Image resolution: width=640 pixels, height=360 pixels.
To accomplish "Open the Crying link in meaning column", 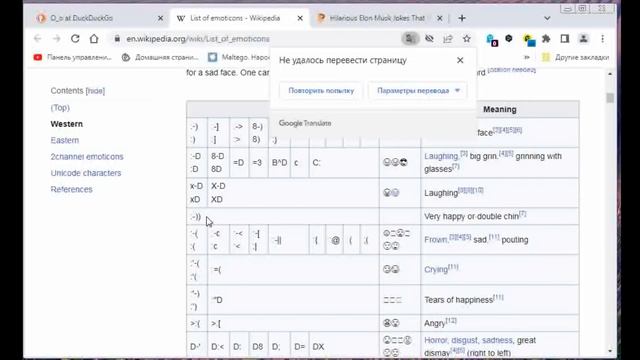I will [436, 269].
